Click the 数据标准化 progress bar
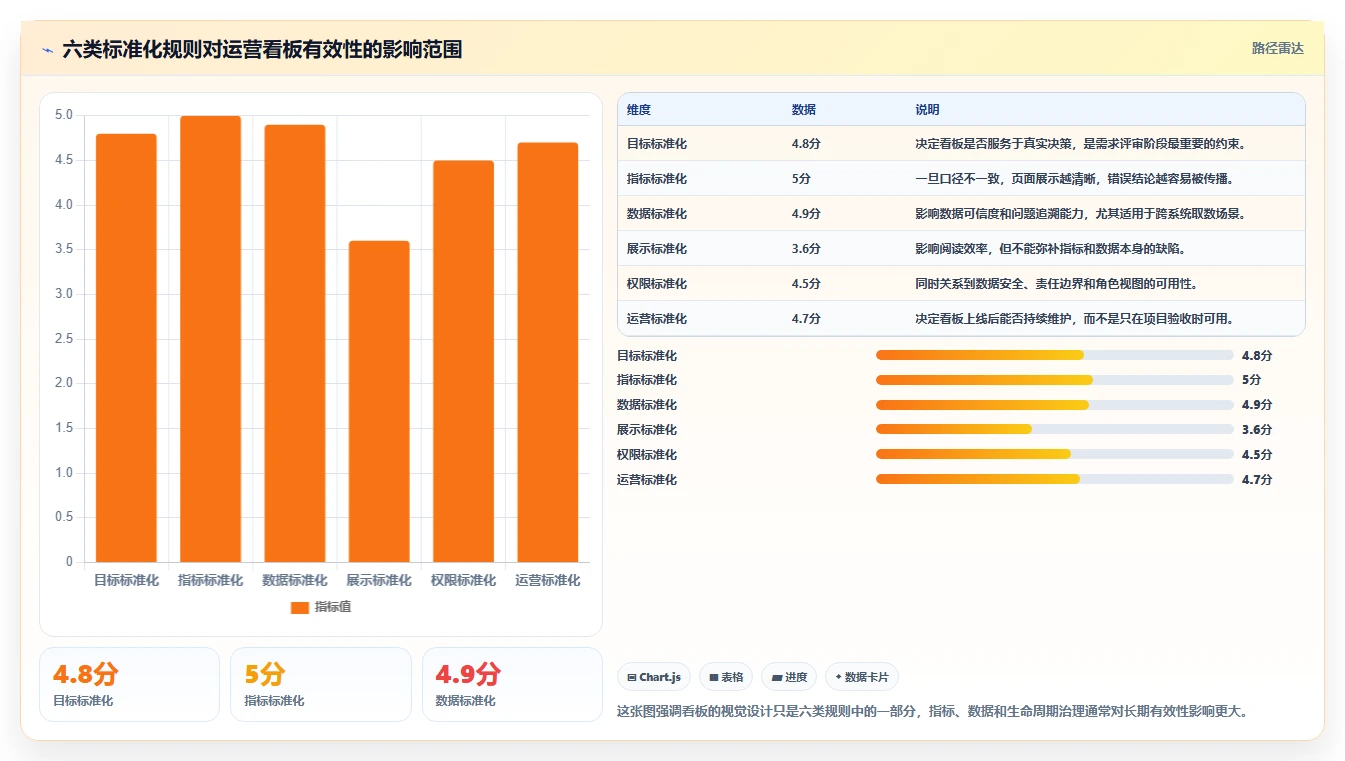 pos(1055,405)
